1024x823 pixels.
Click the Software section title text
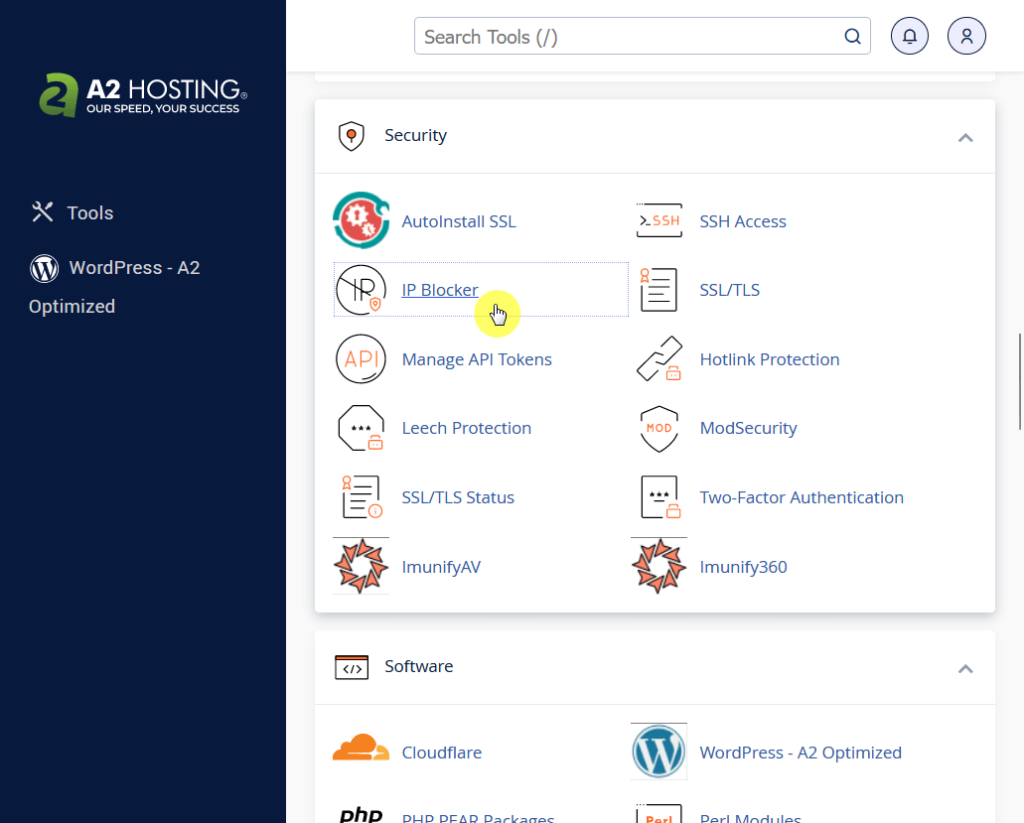pos(419,666)
